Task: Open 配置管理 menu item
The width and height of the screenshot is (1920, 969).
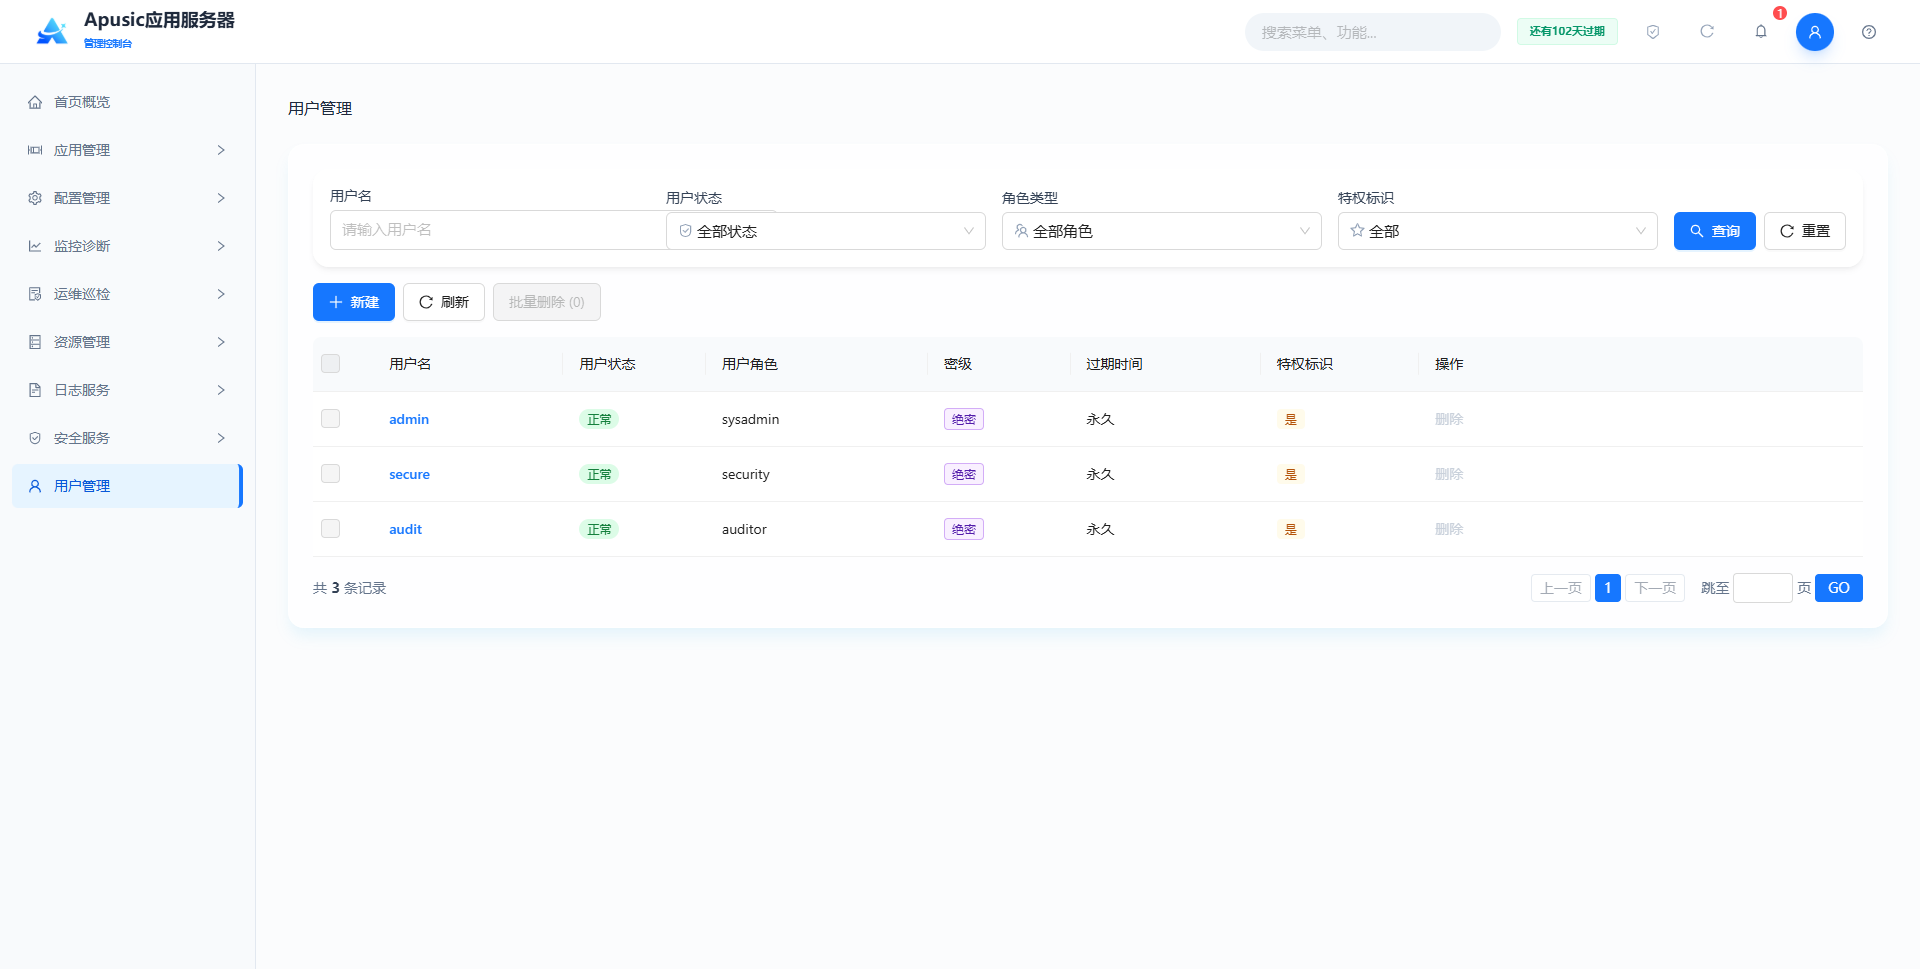Action: 127,198
